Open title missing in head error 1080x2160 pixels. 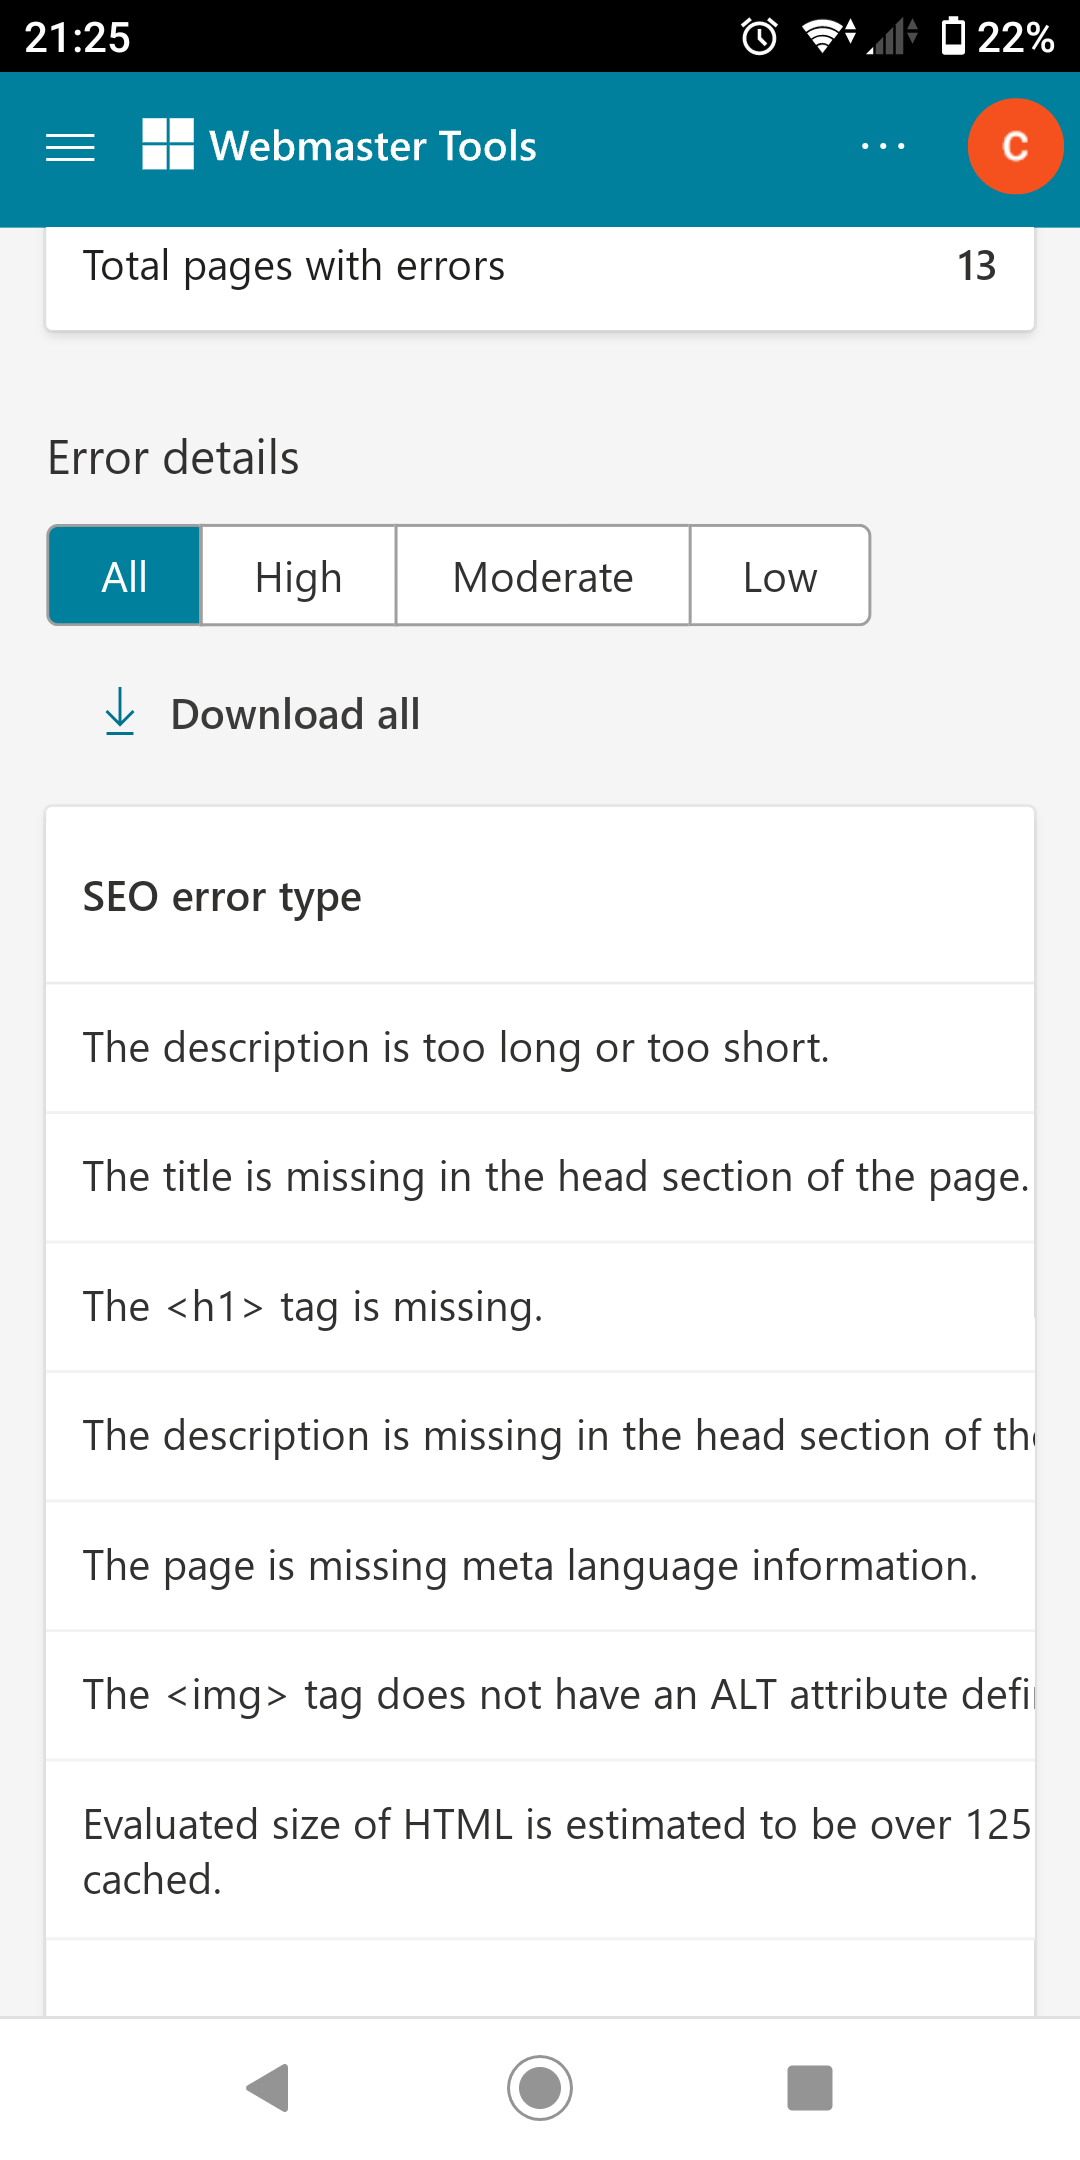(555, 1177)
